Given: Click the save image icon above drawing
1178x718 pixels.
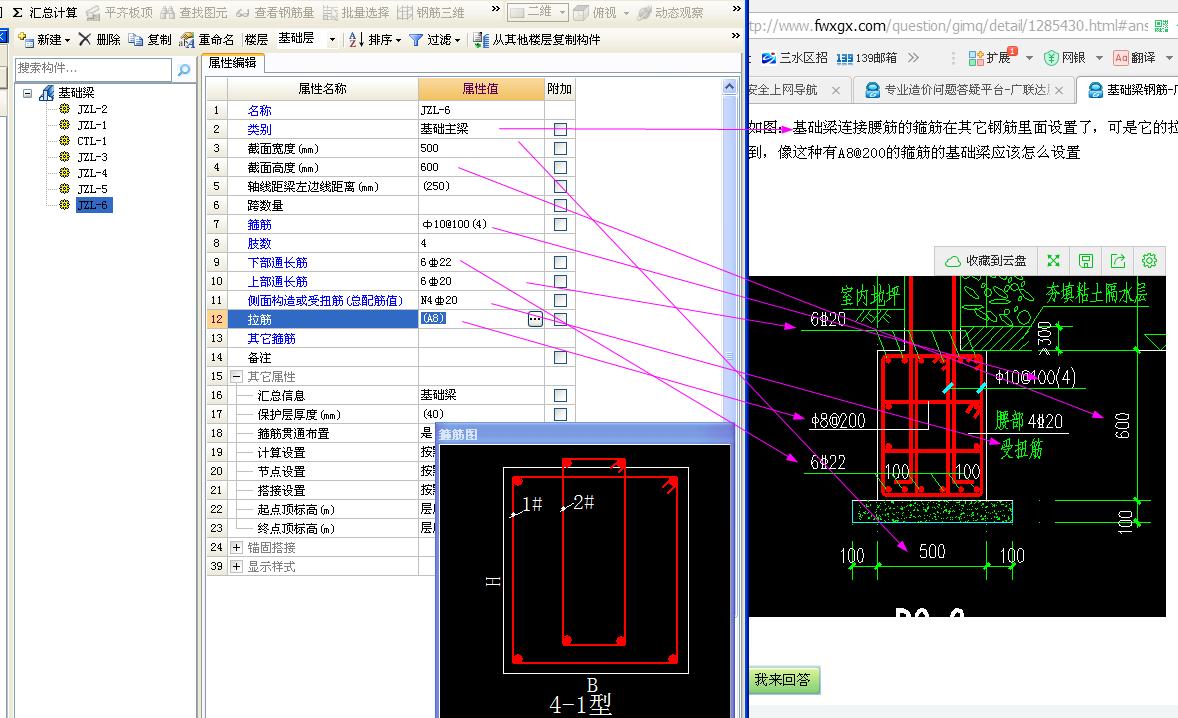Looking at the screenshot, I should tap(1086, 261).
